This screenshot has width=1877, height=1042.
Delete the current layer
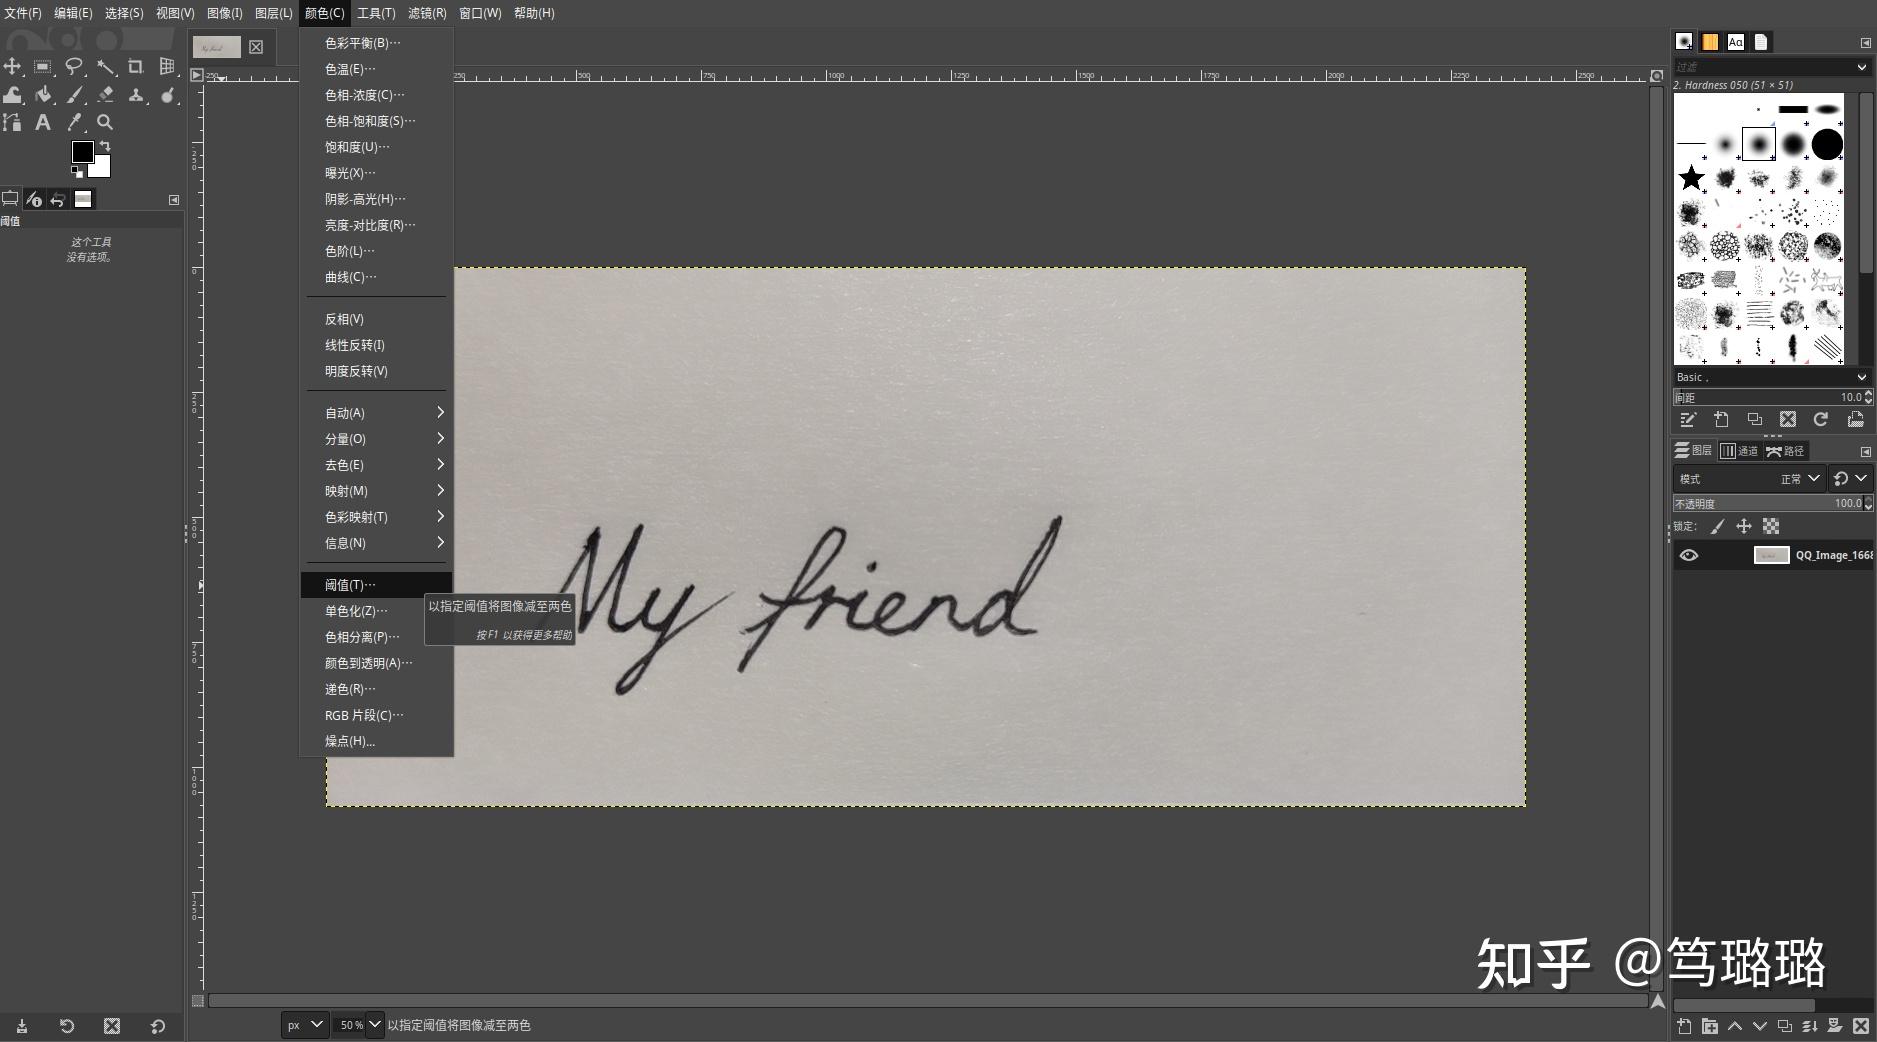[x=1860, y=1026]
